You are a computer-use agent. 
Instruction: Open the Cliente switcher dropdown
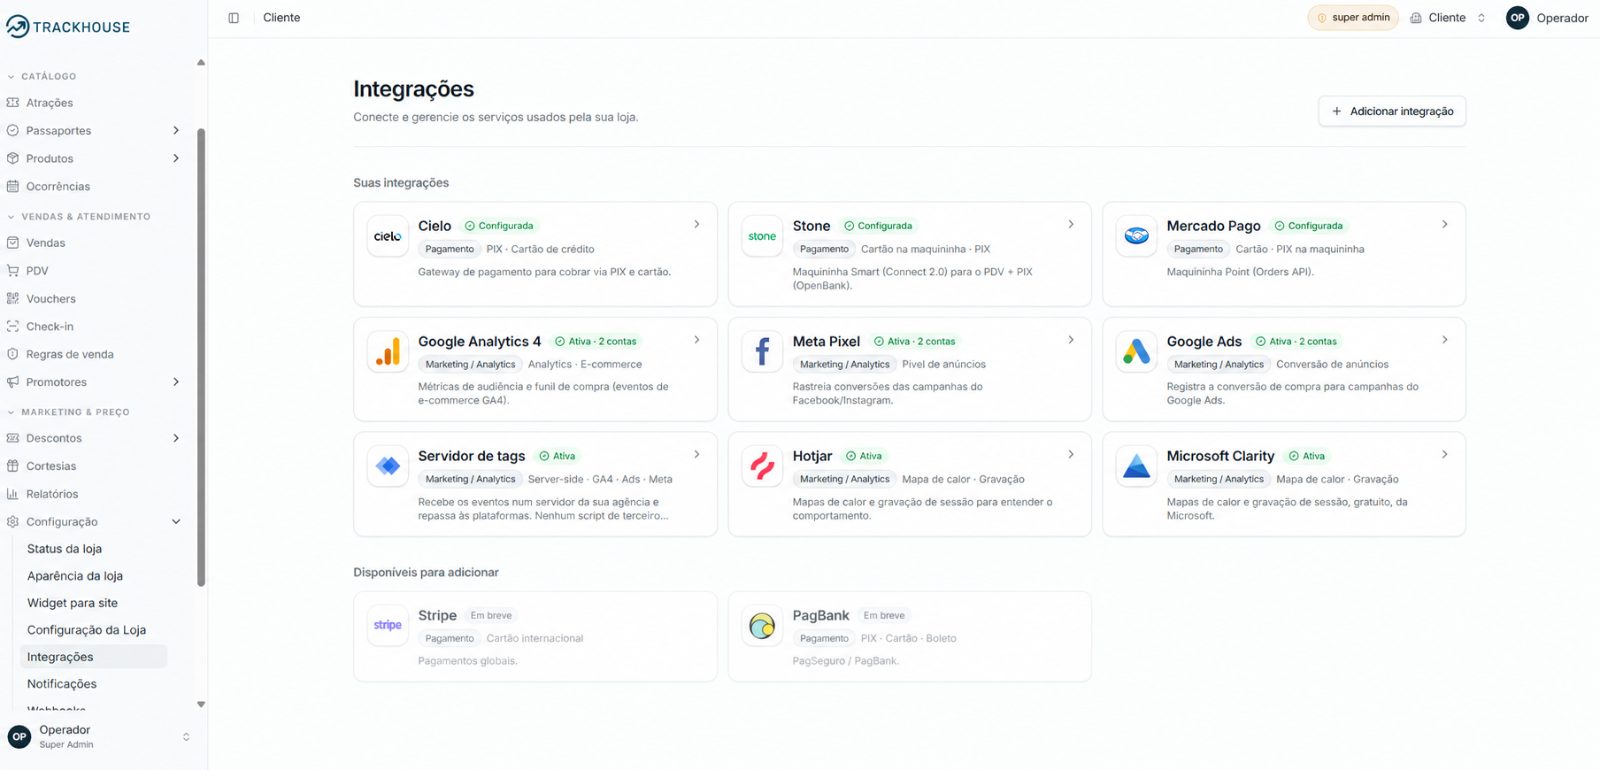click(1448, 18)
